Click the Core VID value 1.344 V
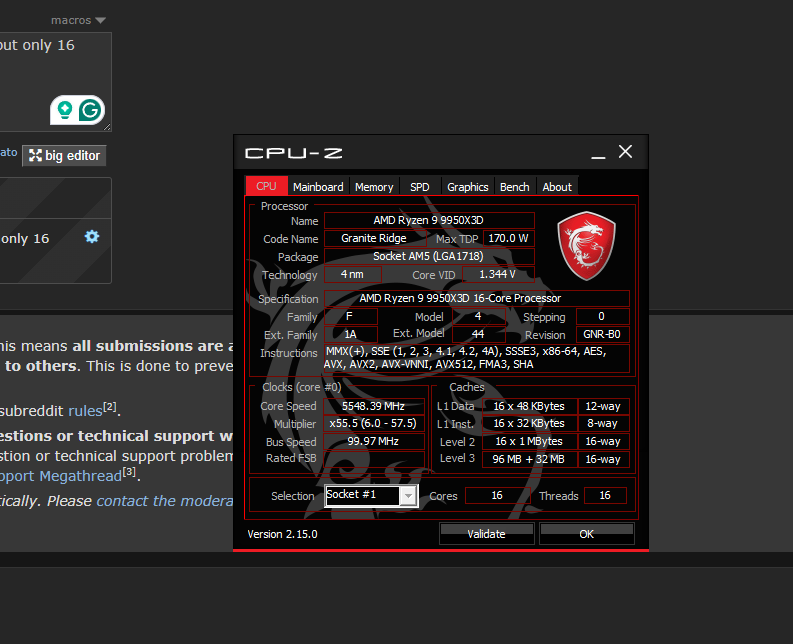 click(498, 274)
